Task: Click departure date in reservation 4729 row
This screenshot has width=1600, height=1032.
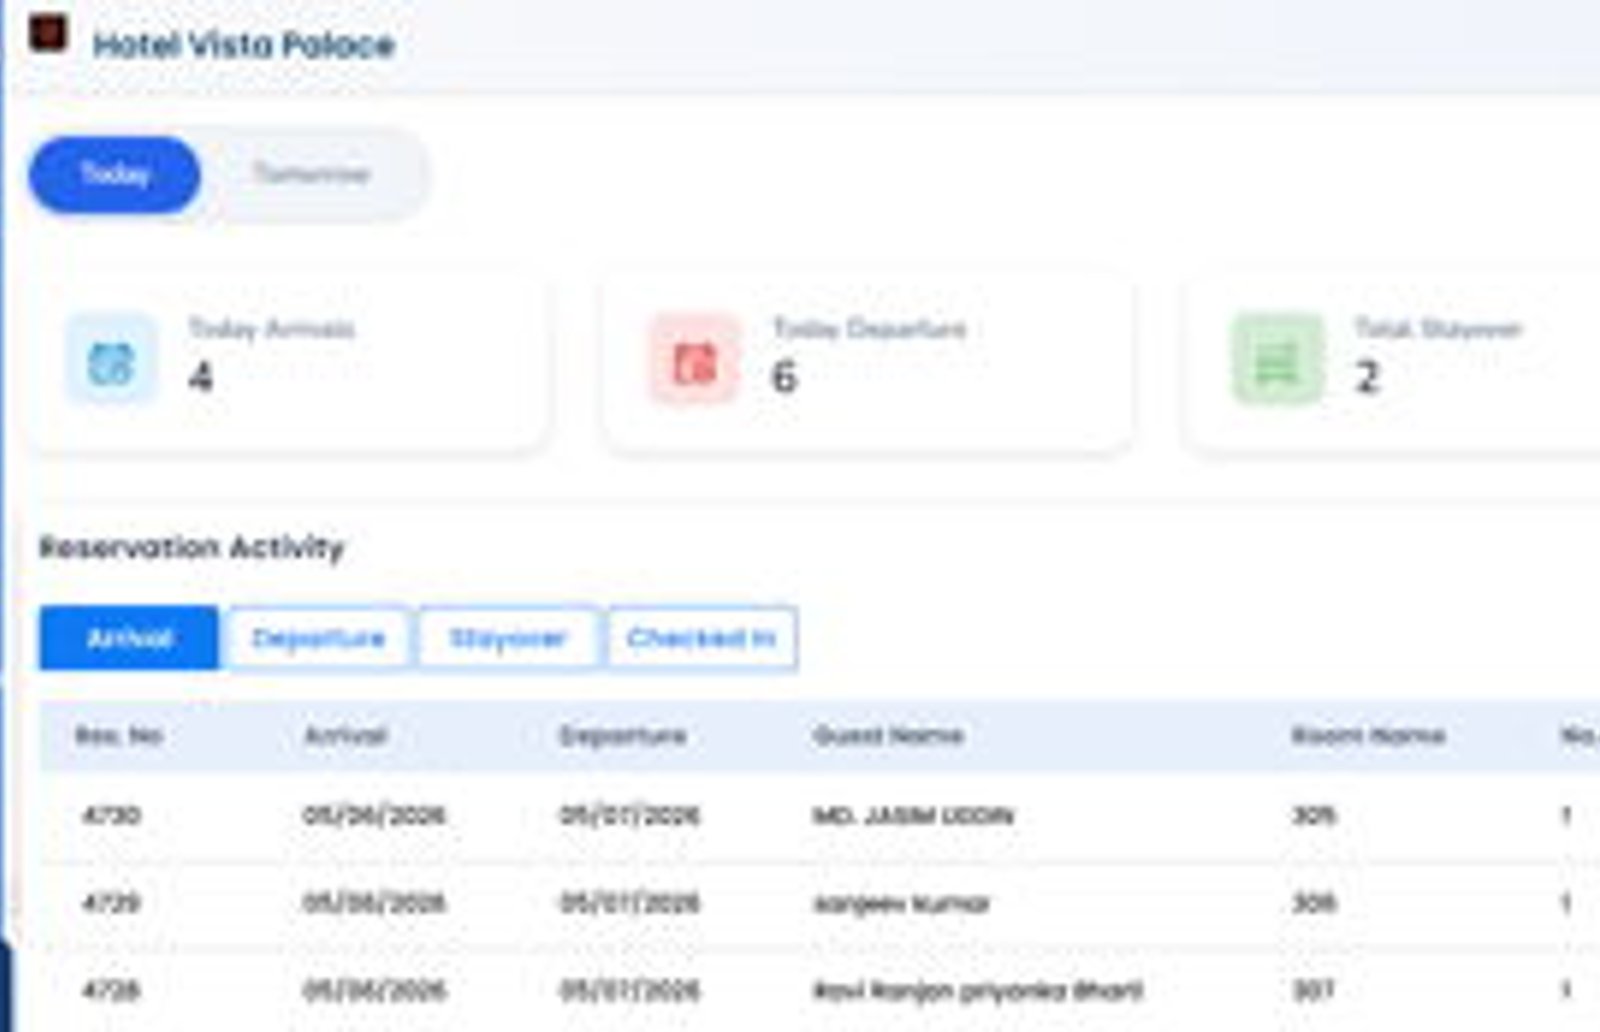Action: [x=629, y=903]
